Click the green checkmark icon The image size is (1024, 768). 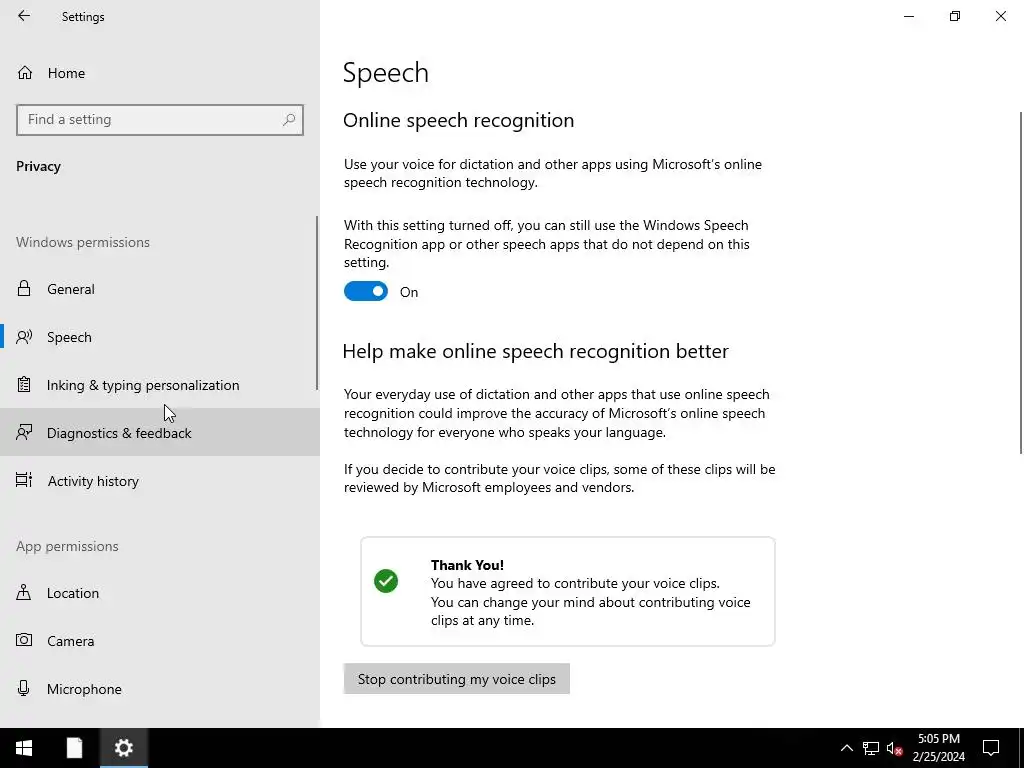[386, 581]
